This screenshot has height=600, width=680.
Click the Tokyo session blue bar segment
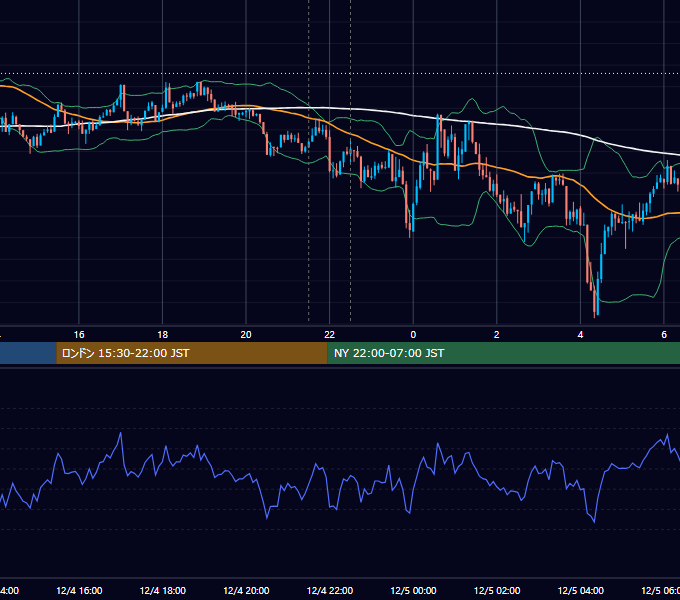(28, 353)
